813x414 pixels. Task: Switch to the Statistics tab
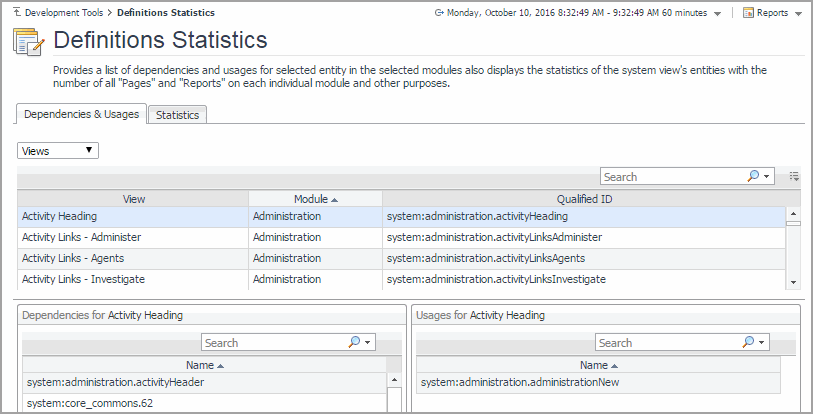point(177,115)
